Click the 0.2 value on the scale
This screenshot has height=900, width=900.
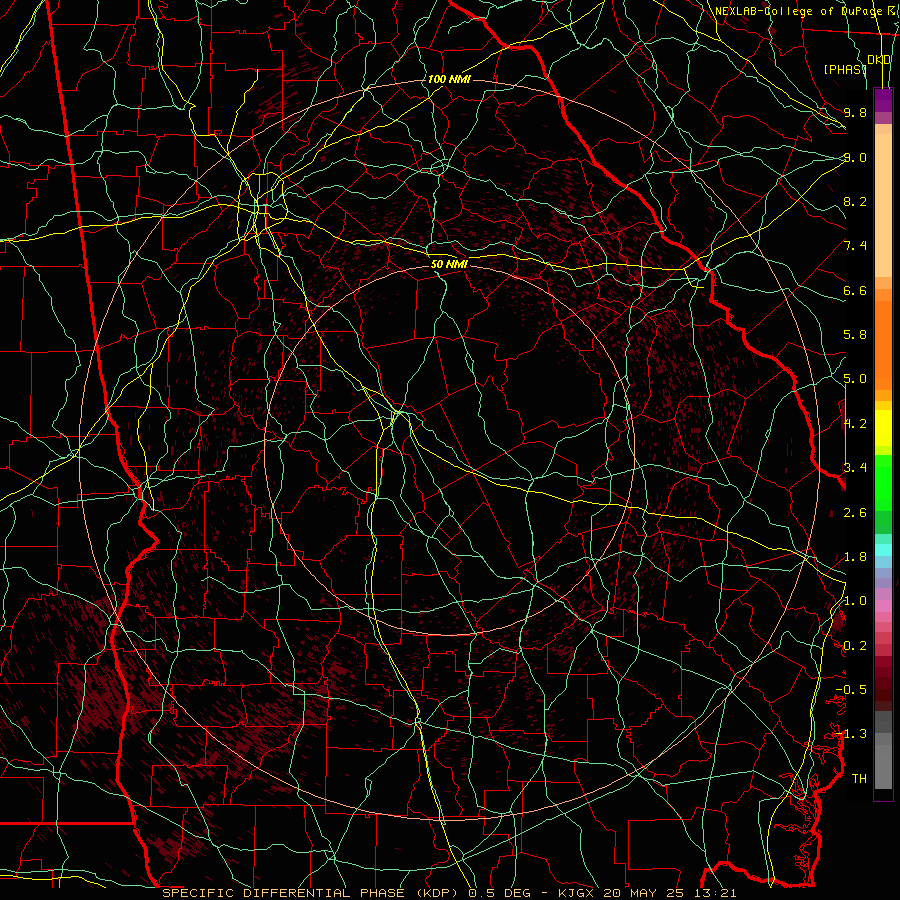click(855, 646)
